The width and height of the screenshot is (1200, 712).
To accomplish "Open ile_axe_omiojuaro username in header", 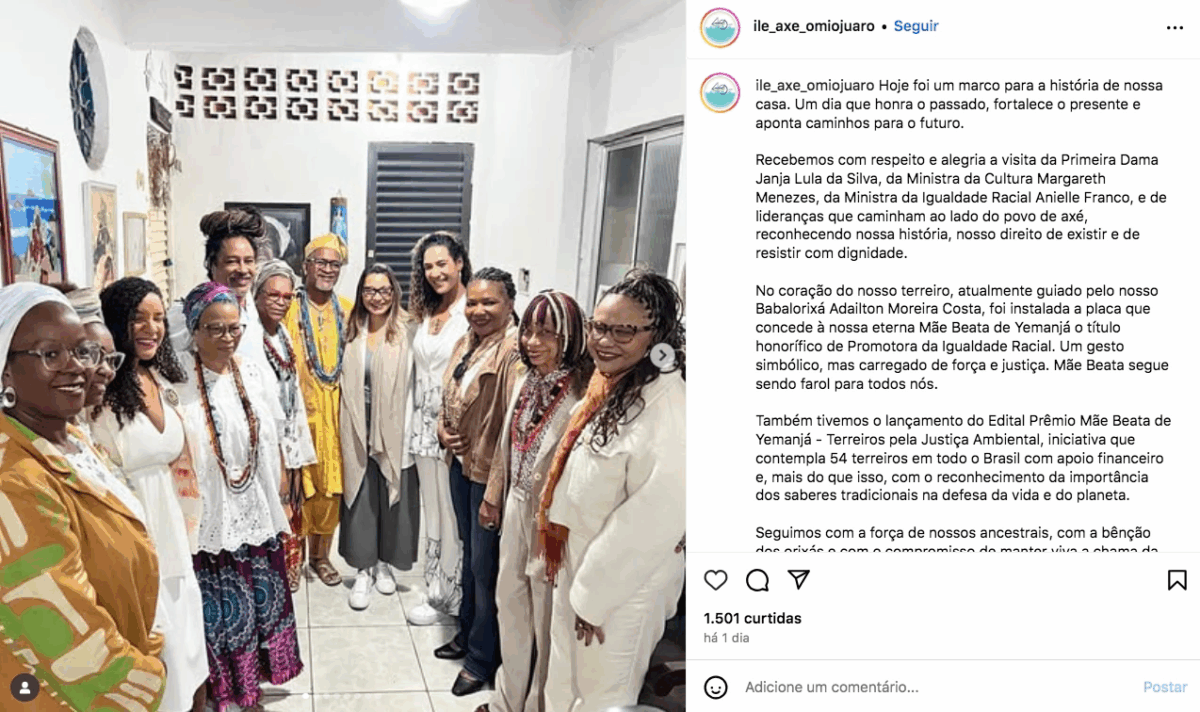I will (814, 26).
